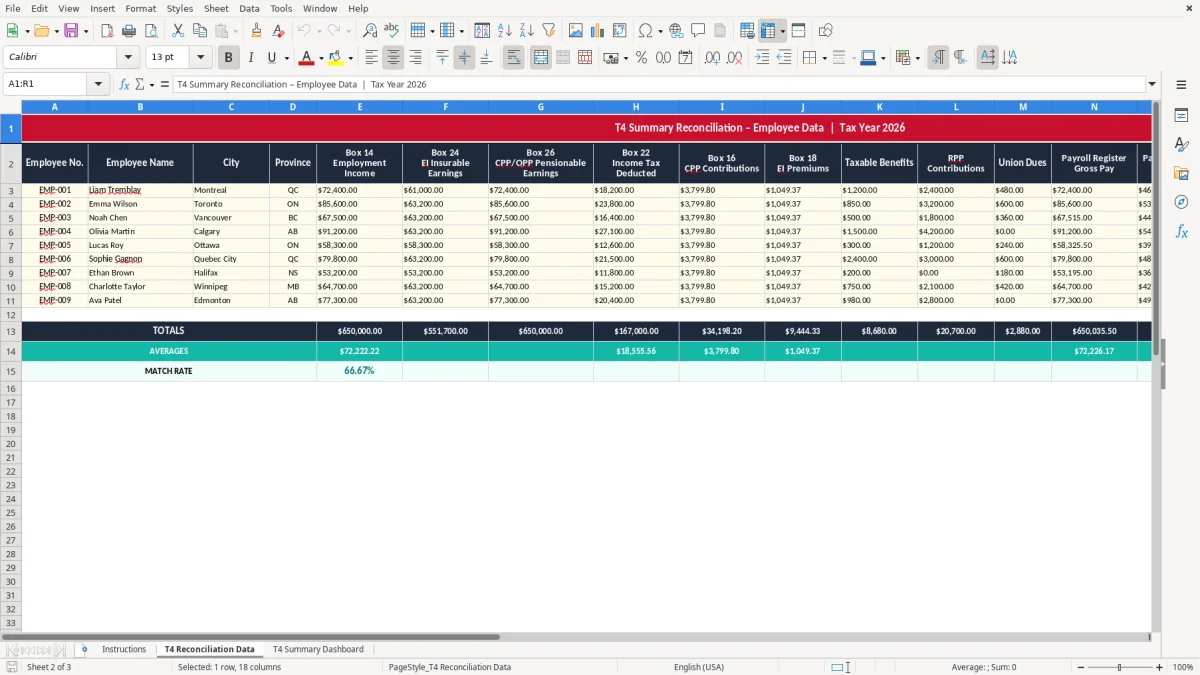Open the Function Wizard fx icon
The height and width of the screenshot is (675, 1200).
click(125, 84)
